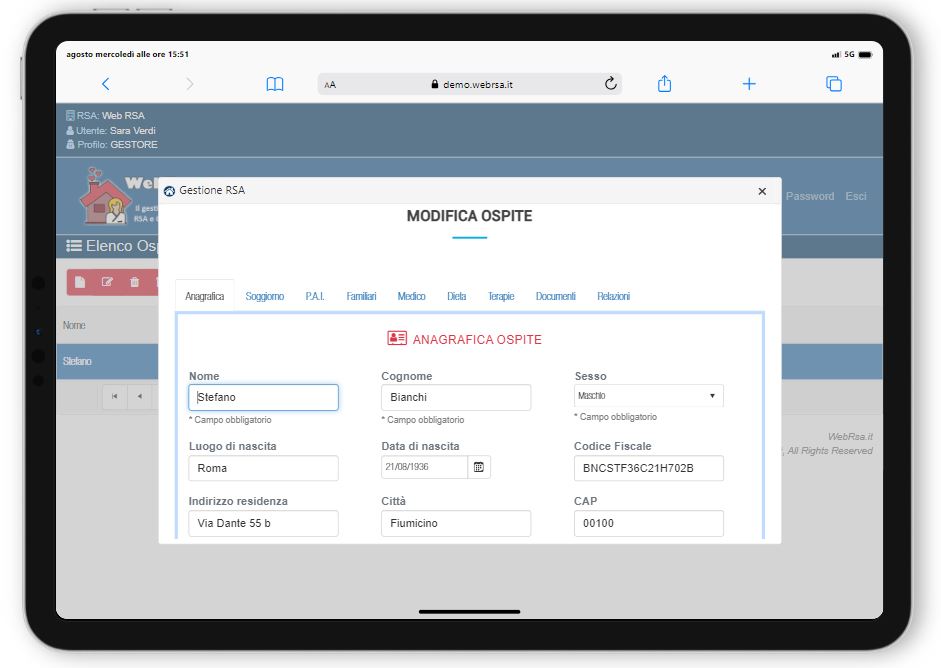Go back with Safari back arrow
This screenshot has width=941, height=668.
106,85
